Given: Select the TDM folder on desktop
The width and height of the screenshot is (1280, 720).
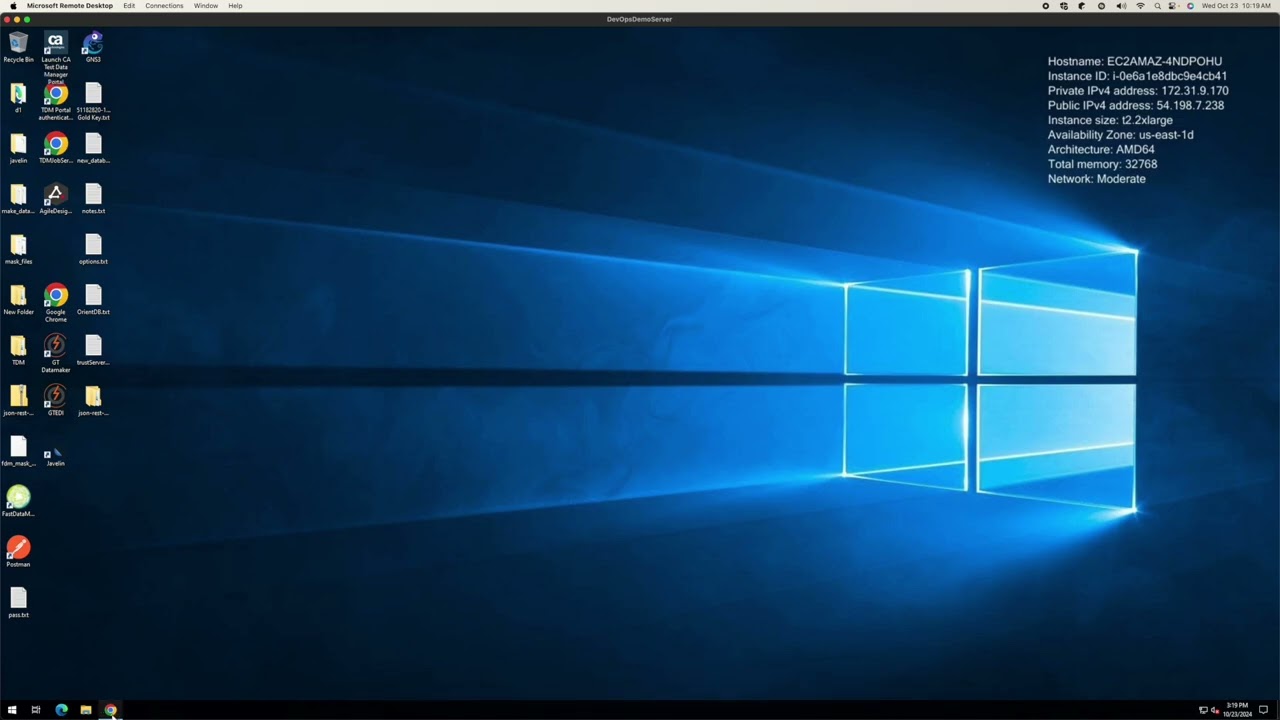Looking at the screenshot, I should coord(18,350).
